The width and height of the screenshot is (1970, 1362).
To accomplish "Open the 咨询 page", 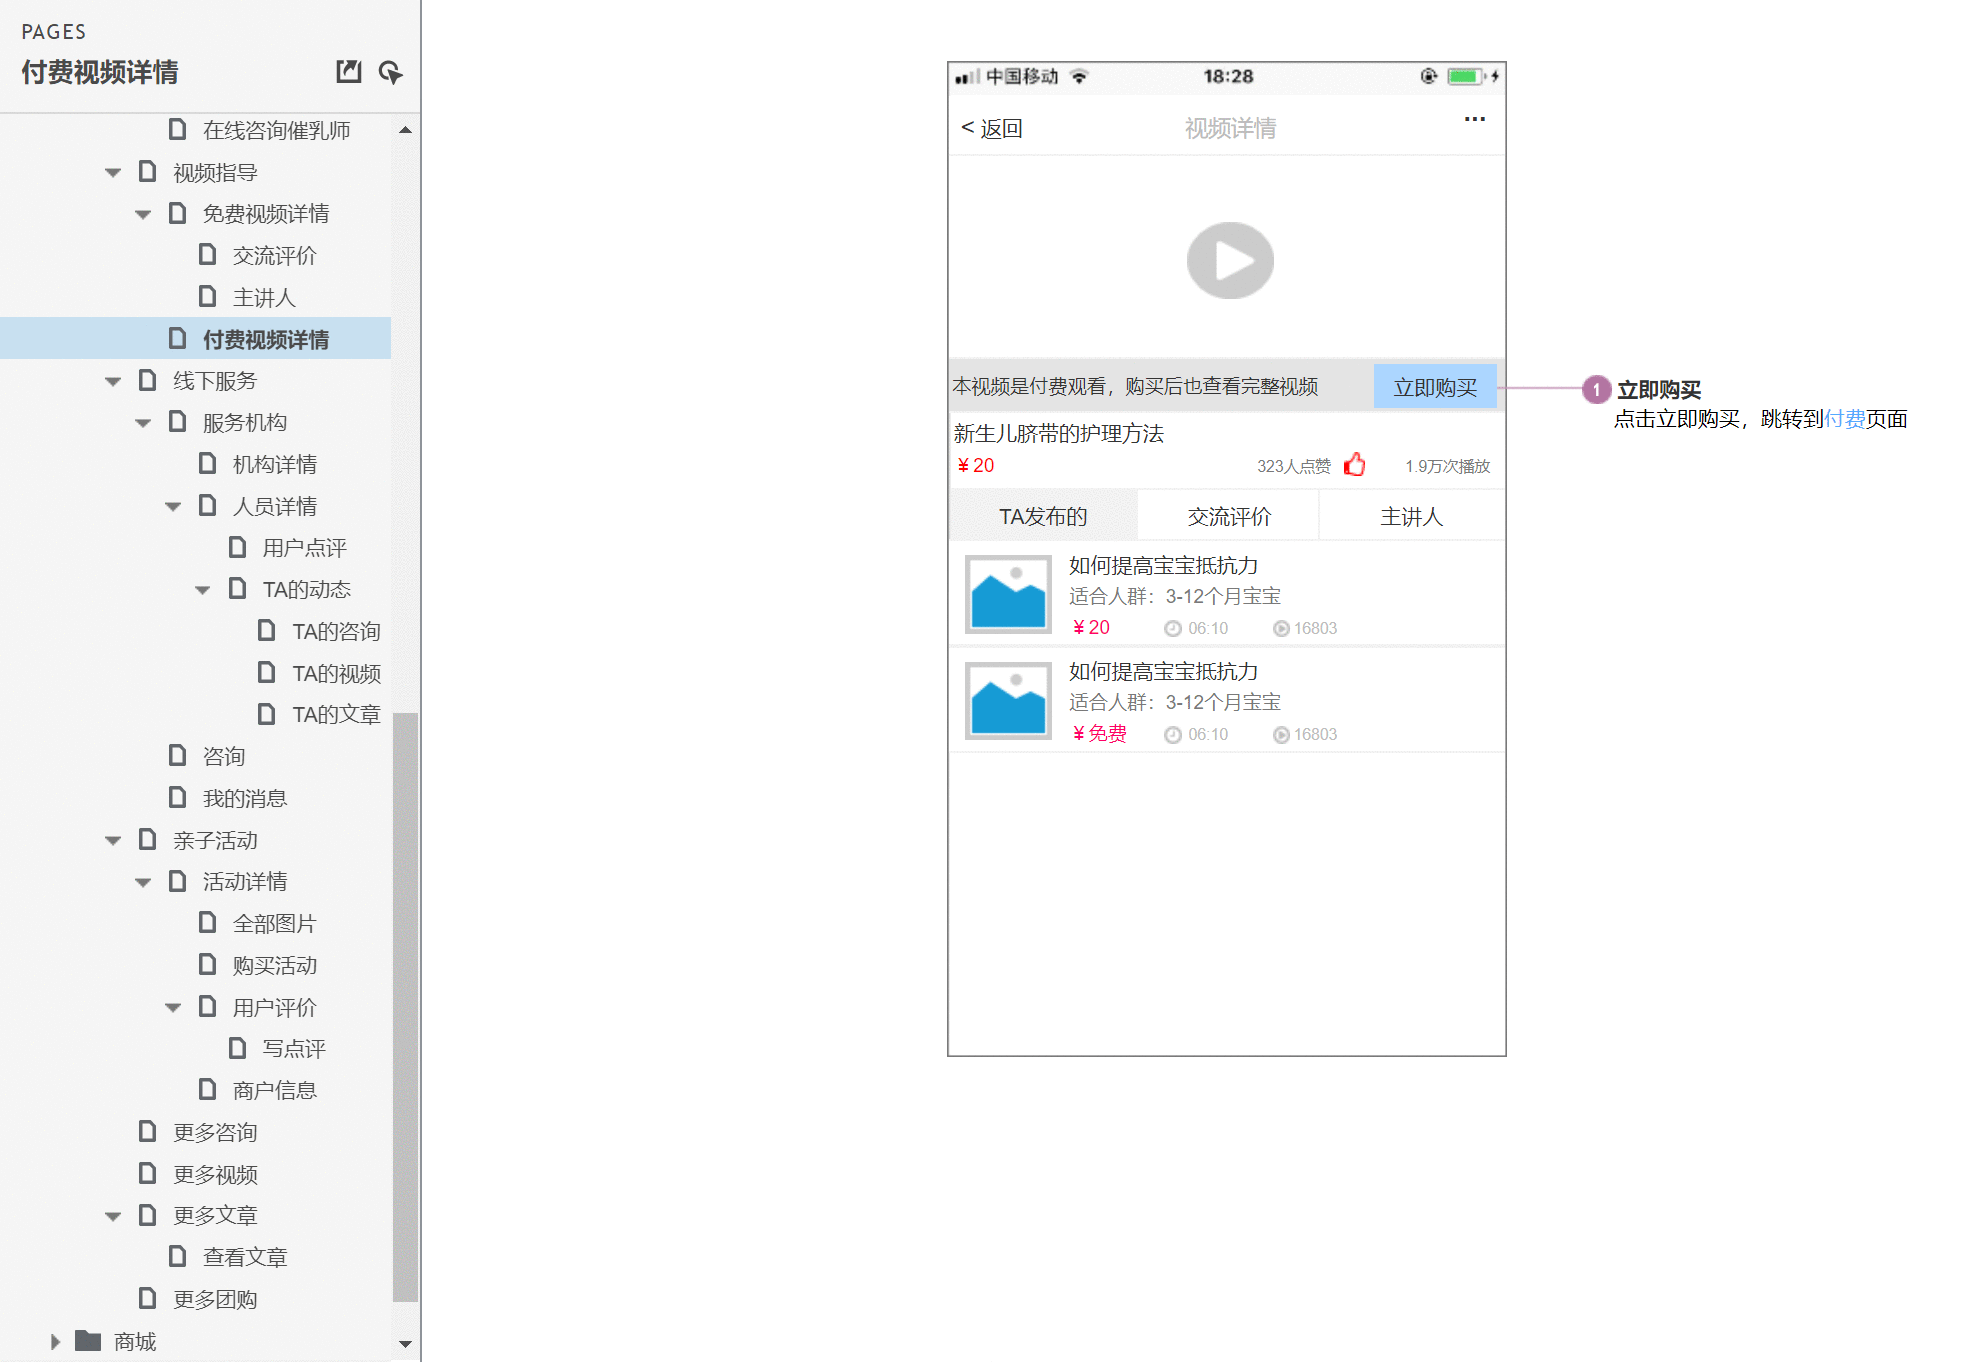I will pos(223,756).
